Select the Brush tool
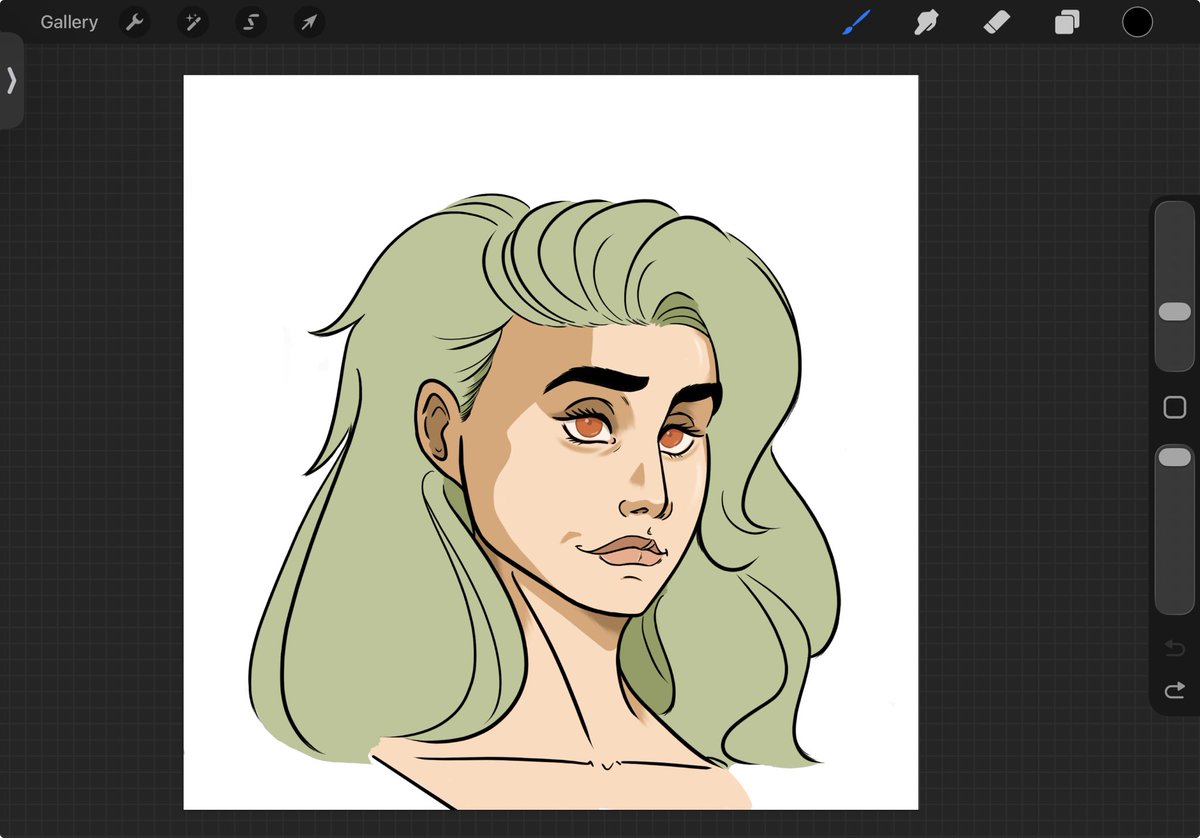The height and width of the screenshot is (838, 1200). 856,22
